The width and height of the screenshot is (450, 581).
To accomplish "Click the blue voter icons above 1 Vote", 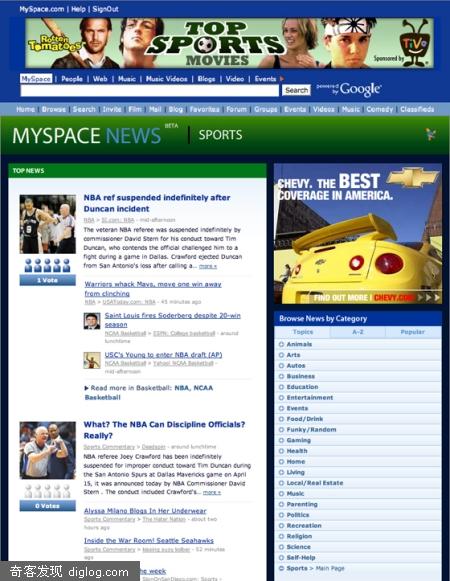I will [x=47, y=265].
